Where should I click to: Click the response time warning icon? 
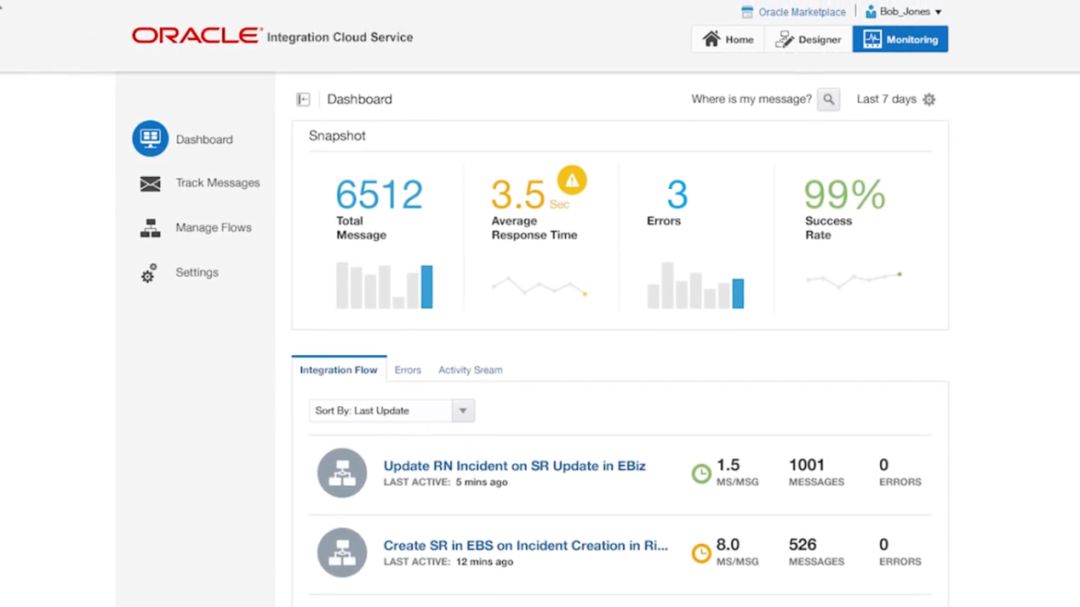pyautogui.click(x=572, y=180)
